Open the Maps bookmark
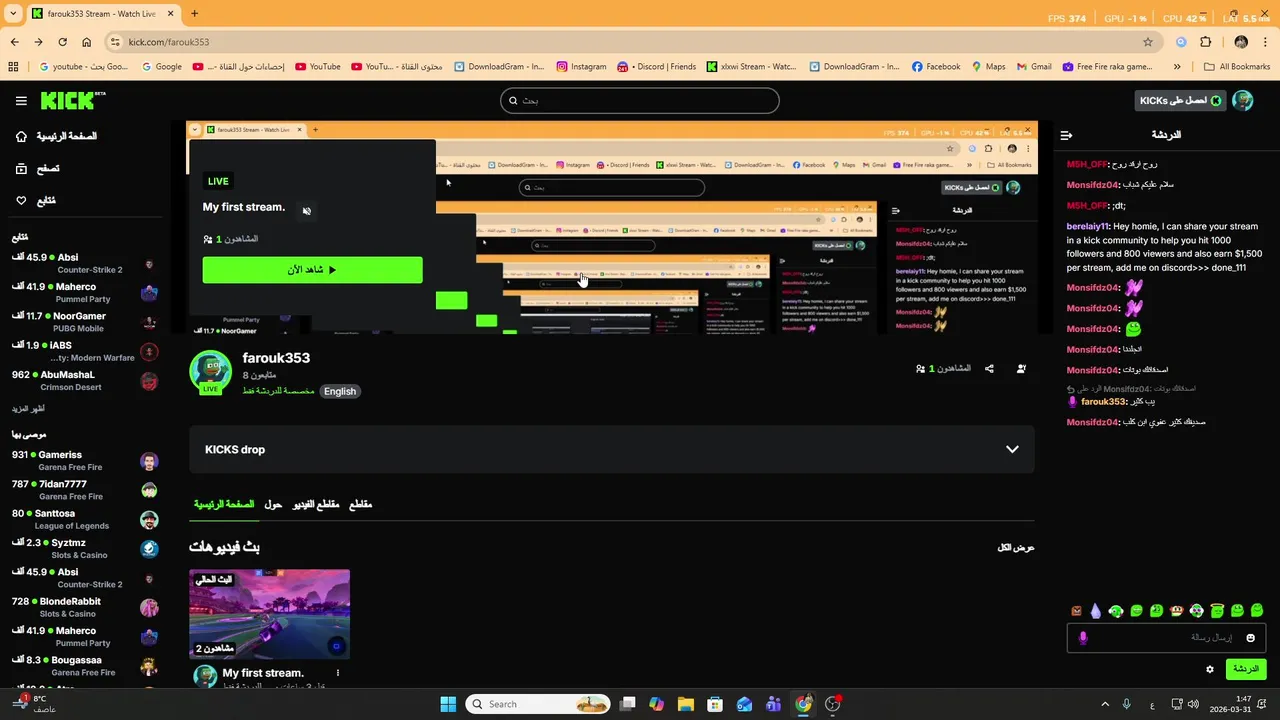 (988, 67)
